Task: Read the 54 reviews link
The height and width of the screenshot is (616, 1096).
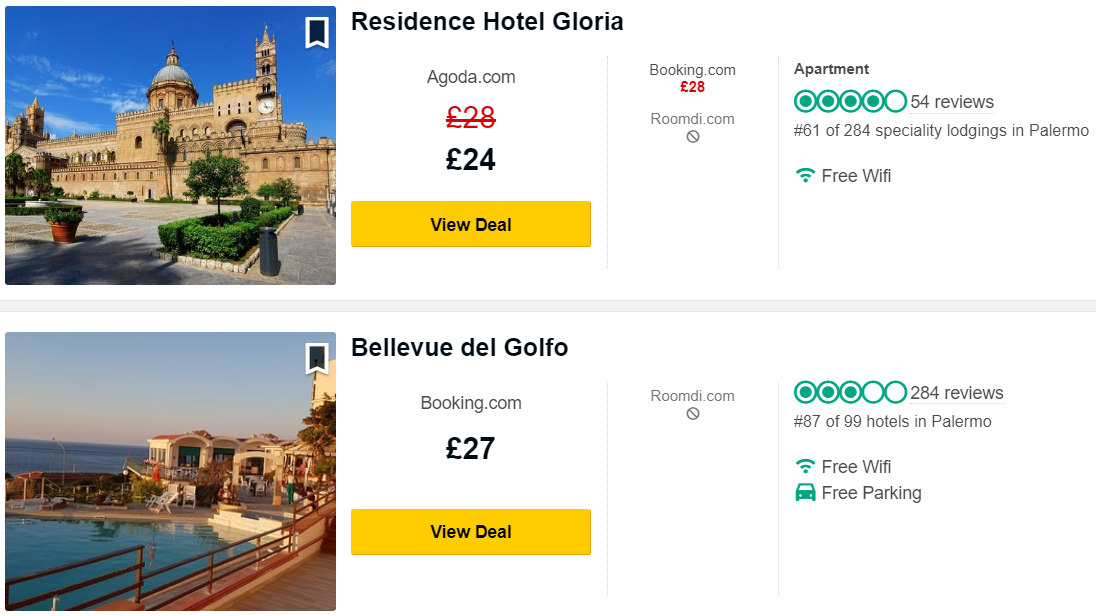Action: point(952,102)
